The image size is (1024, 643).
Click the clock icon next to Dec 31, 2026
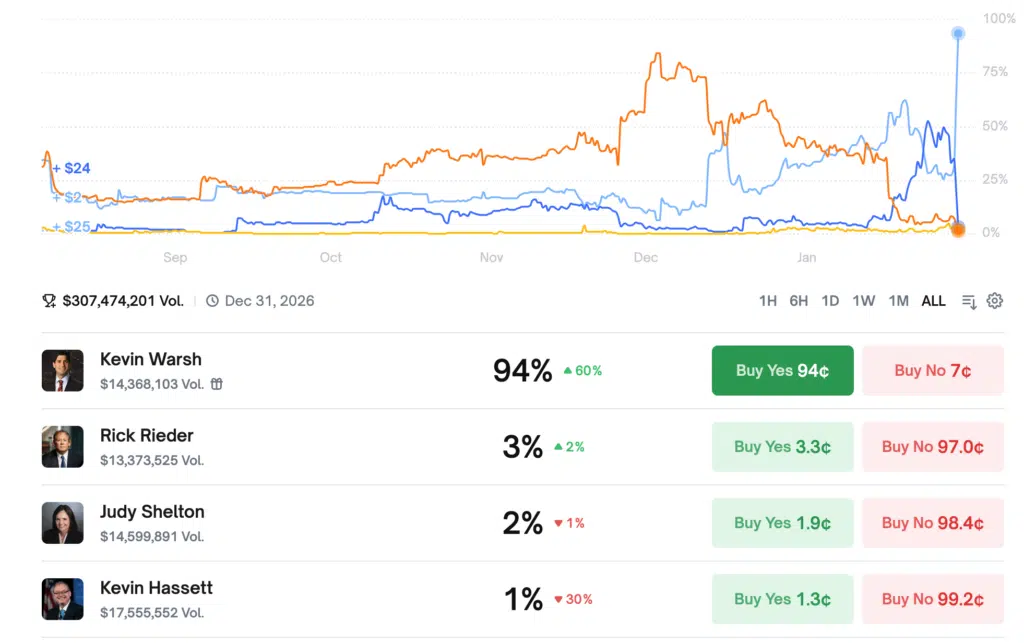212,301
